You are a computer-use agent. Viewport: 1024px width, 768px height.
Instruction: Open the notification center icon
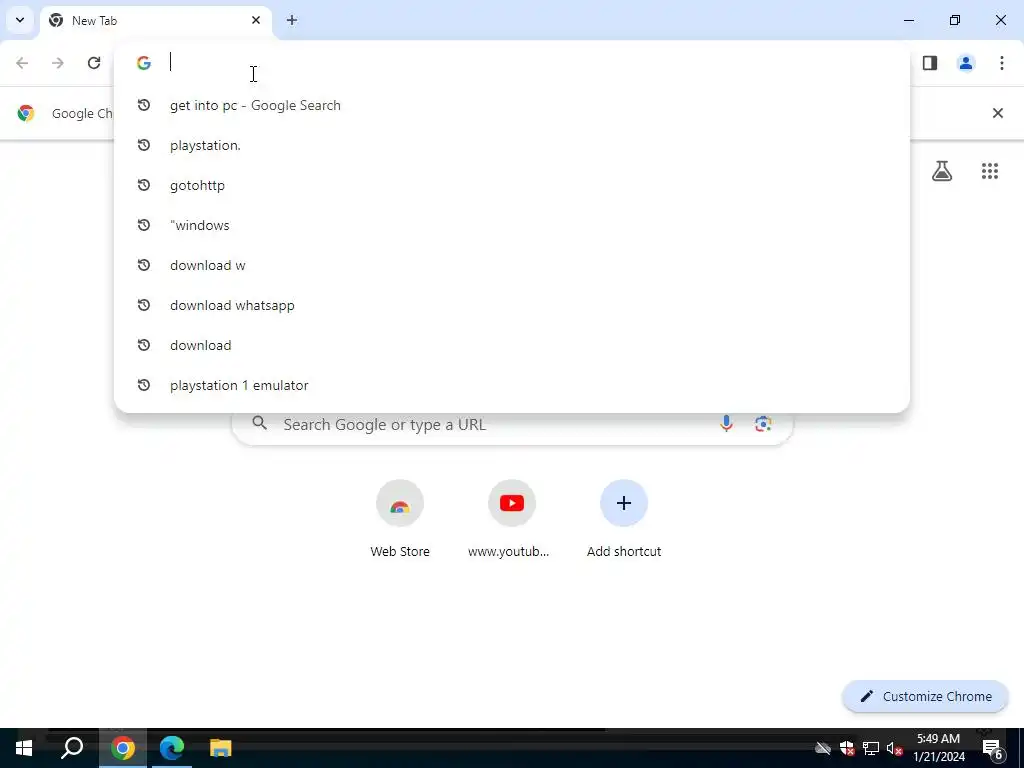click(x=993, y=748)
